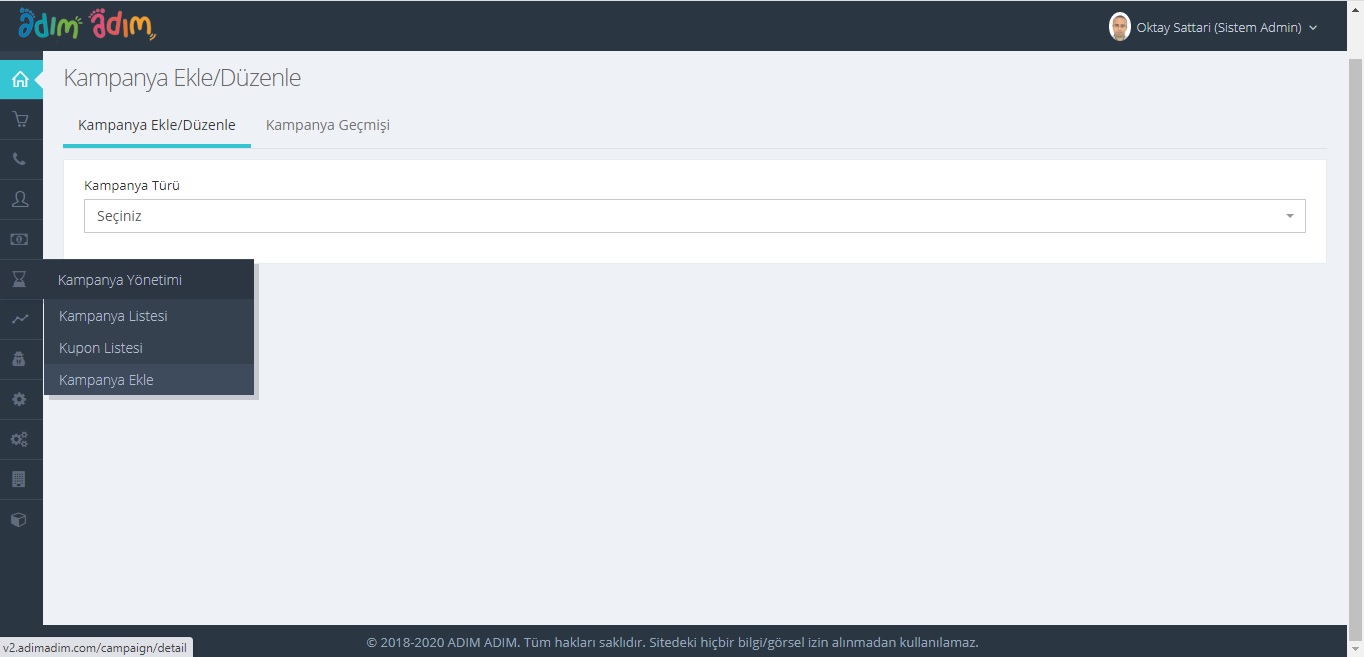The image size is (1364, 657).
Task: Click the building icon in sidebar
Action: (x=20, y=479)
